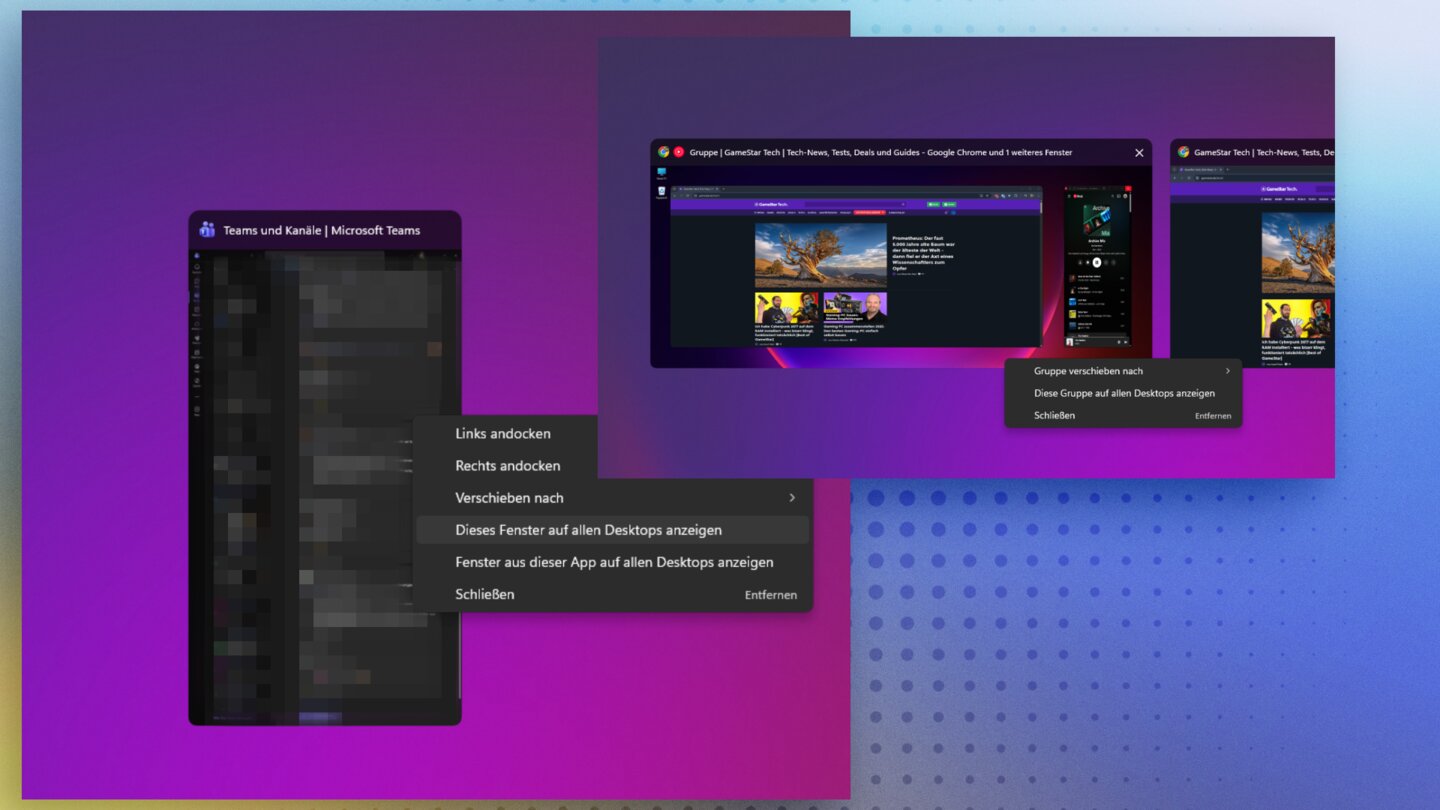Click the Prometheus tree article image in group preview
1440x810 pixels.
tap(820, 255)
